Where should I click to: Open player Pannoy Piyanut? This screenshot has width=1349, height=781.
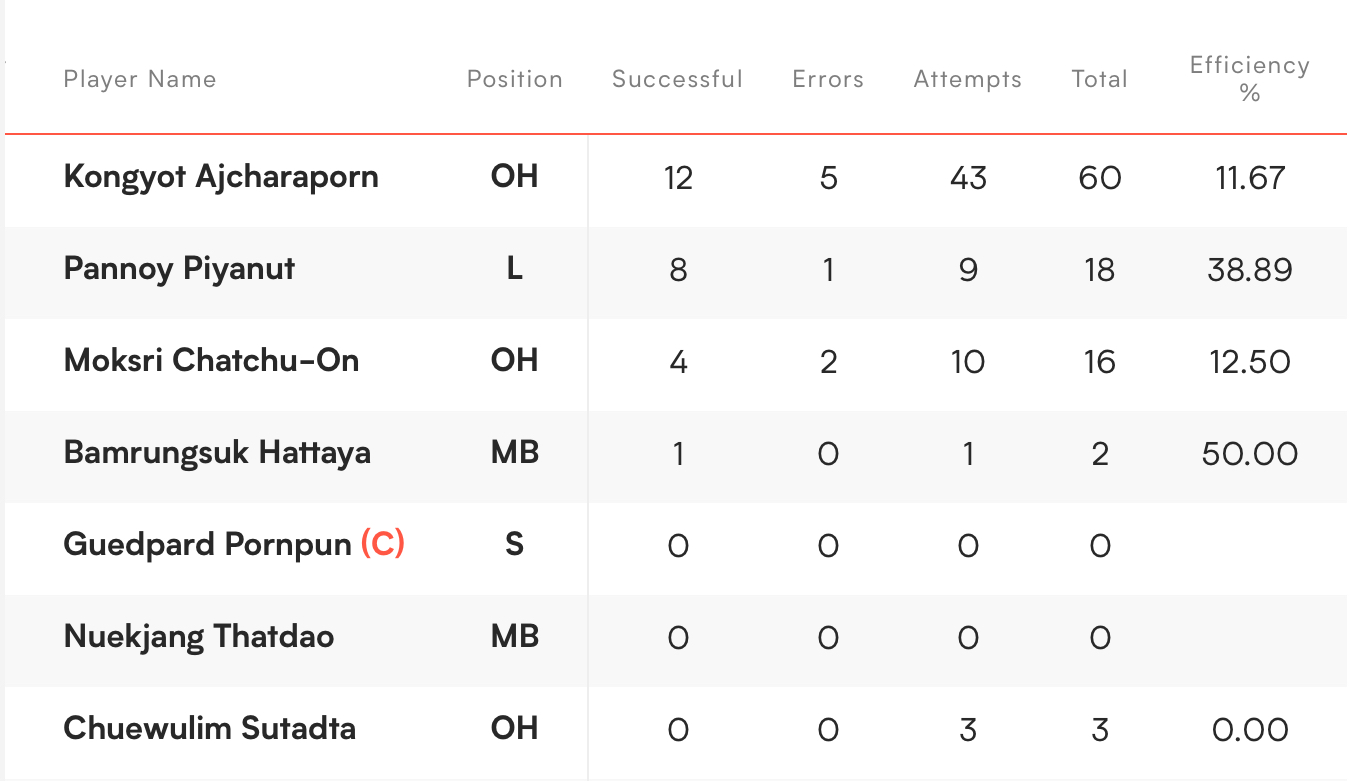[179, 269]
